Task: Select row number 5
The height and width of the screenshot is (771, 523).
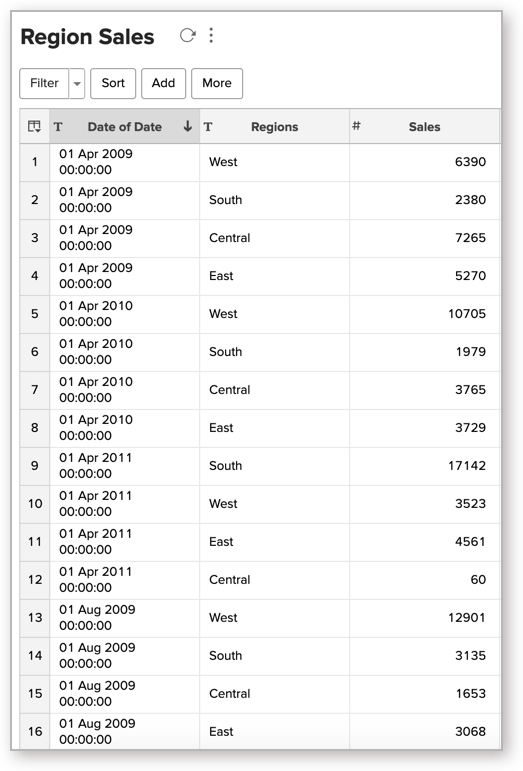Action: [x=34, y=314]
